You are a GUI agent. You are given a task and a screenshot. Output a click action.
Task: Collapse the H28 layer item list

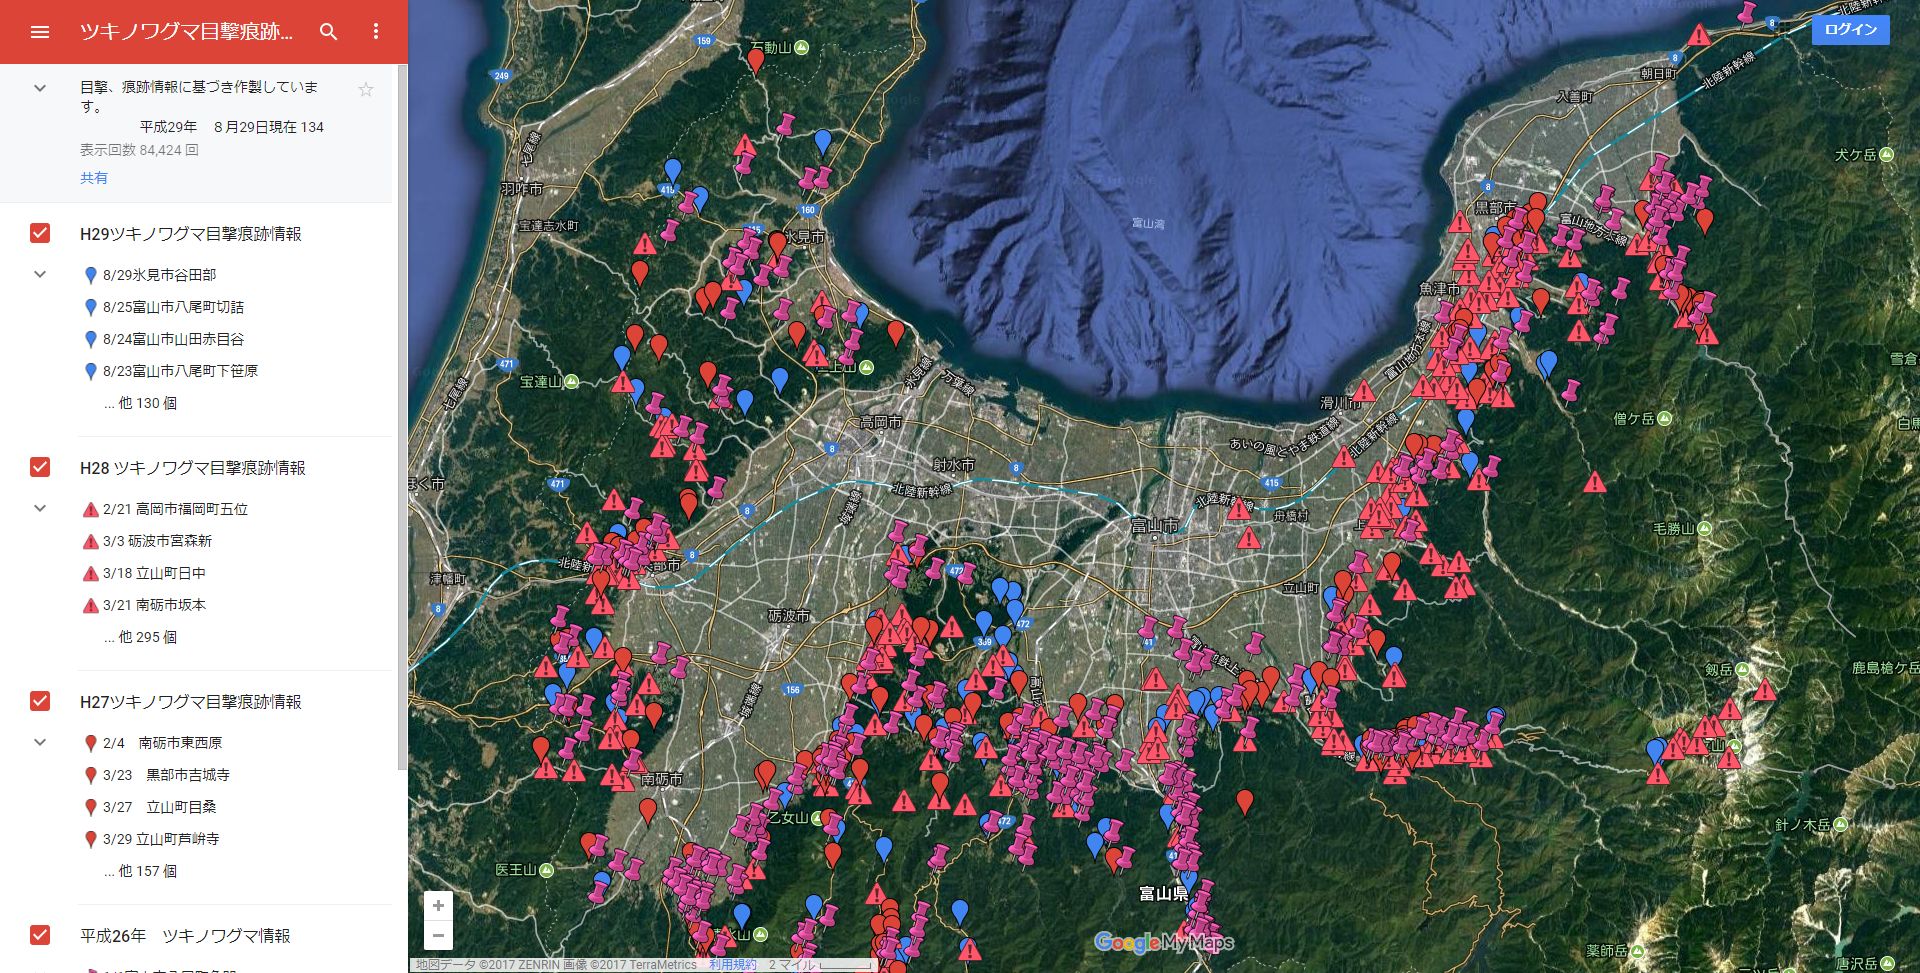40,508
